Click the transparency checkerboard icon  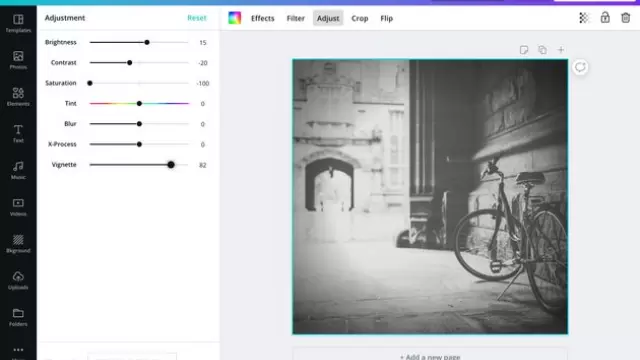pyautogui.click(x=584, y=18)
